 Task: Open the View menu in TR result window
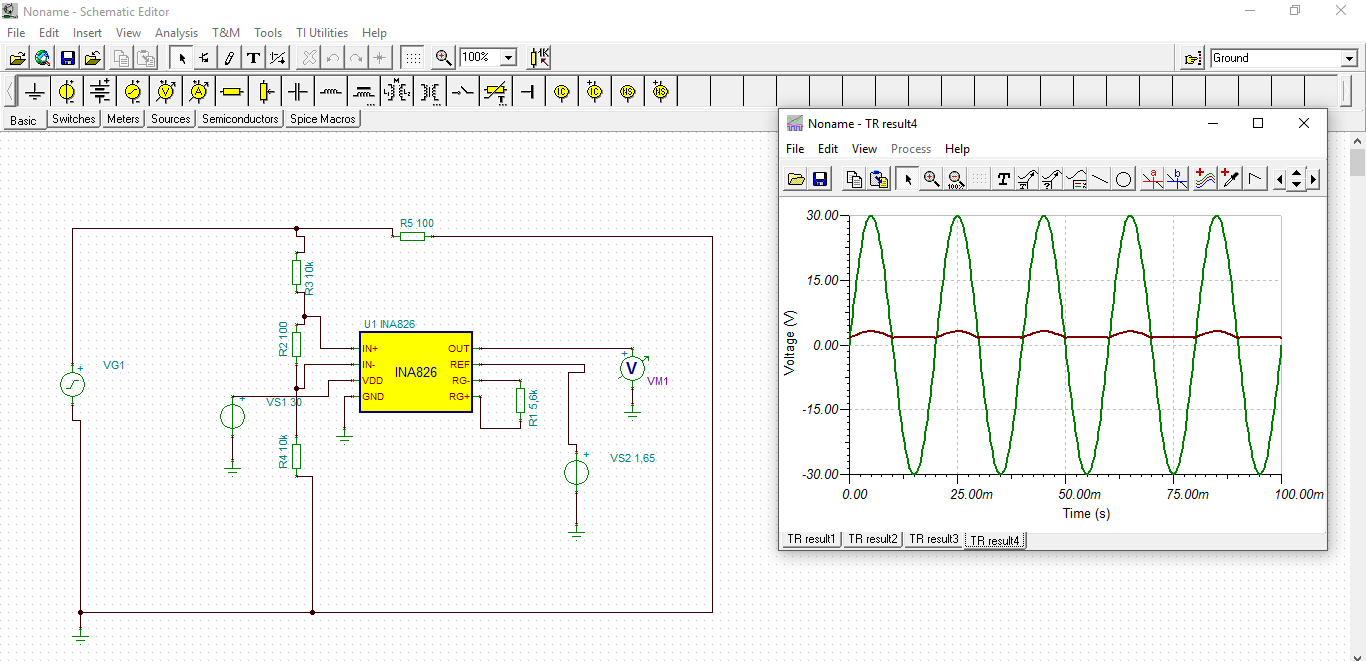tap(864, 149)
